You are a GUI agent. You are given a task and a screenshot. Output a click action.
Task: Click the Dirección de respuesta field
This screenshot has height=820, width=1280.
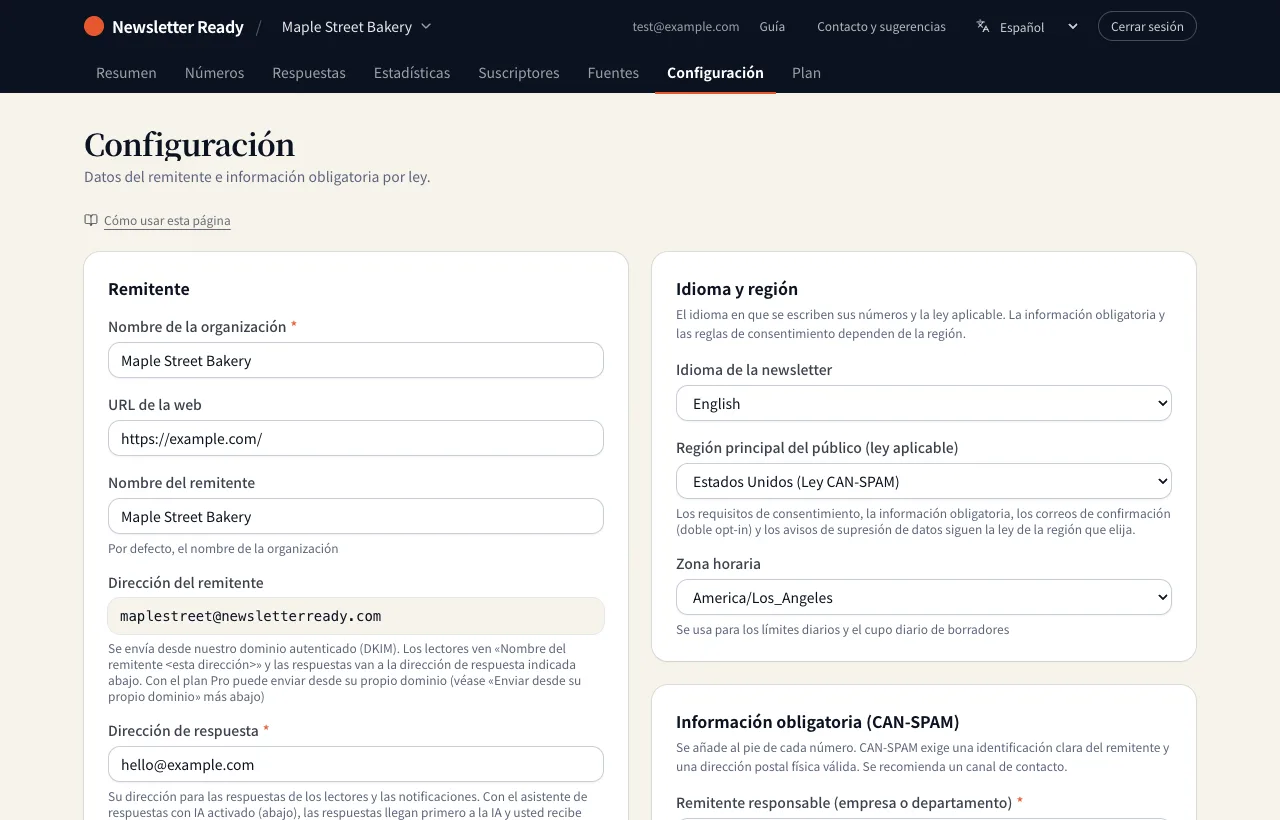356,764
